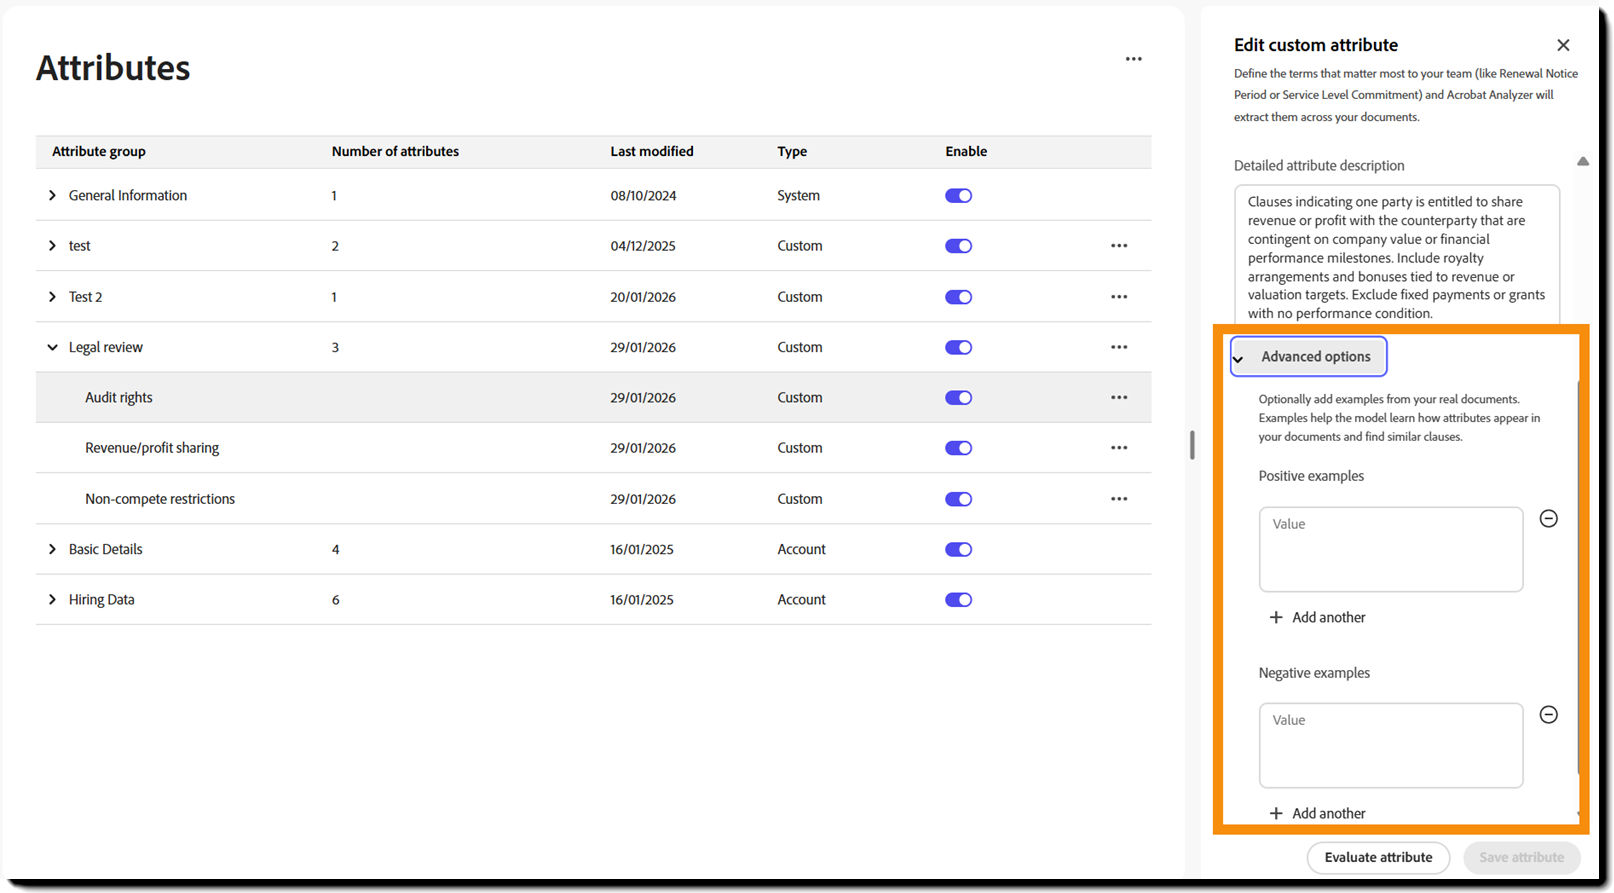
Task: Click the 04/12/2025 date cell
Action: point(643,246)
